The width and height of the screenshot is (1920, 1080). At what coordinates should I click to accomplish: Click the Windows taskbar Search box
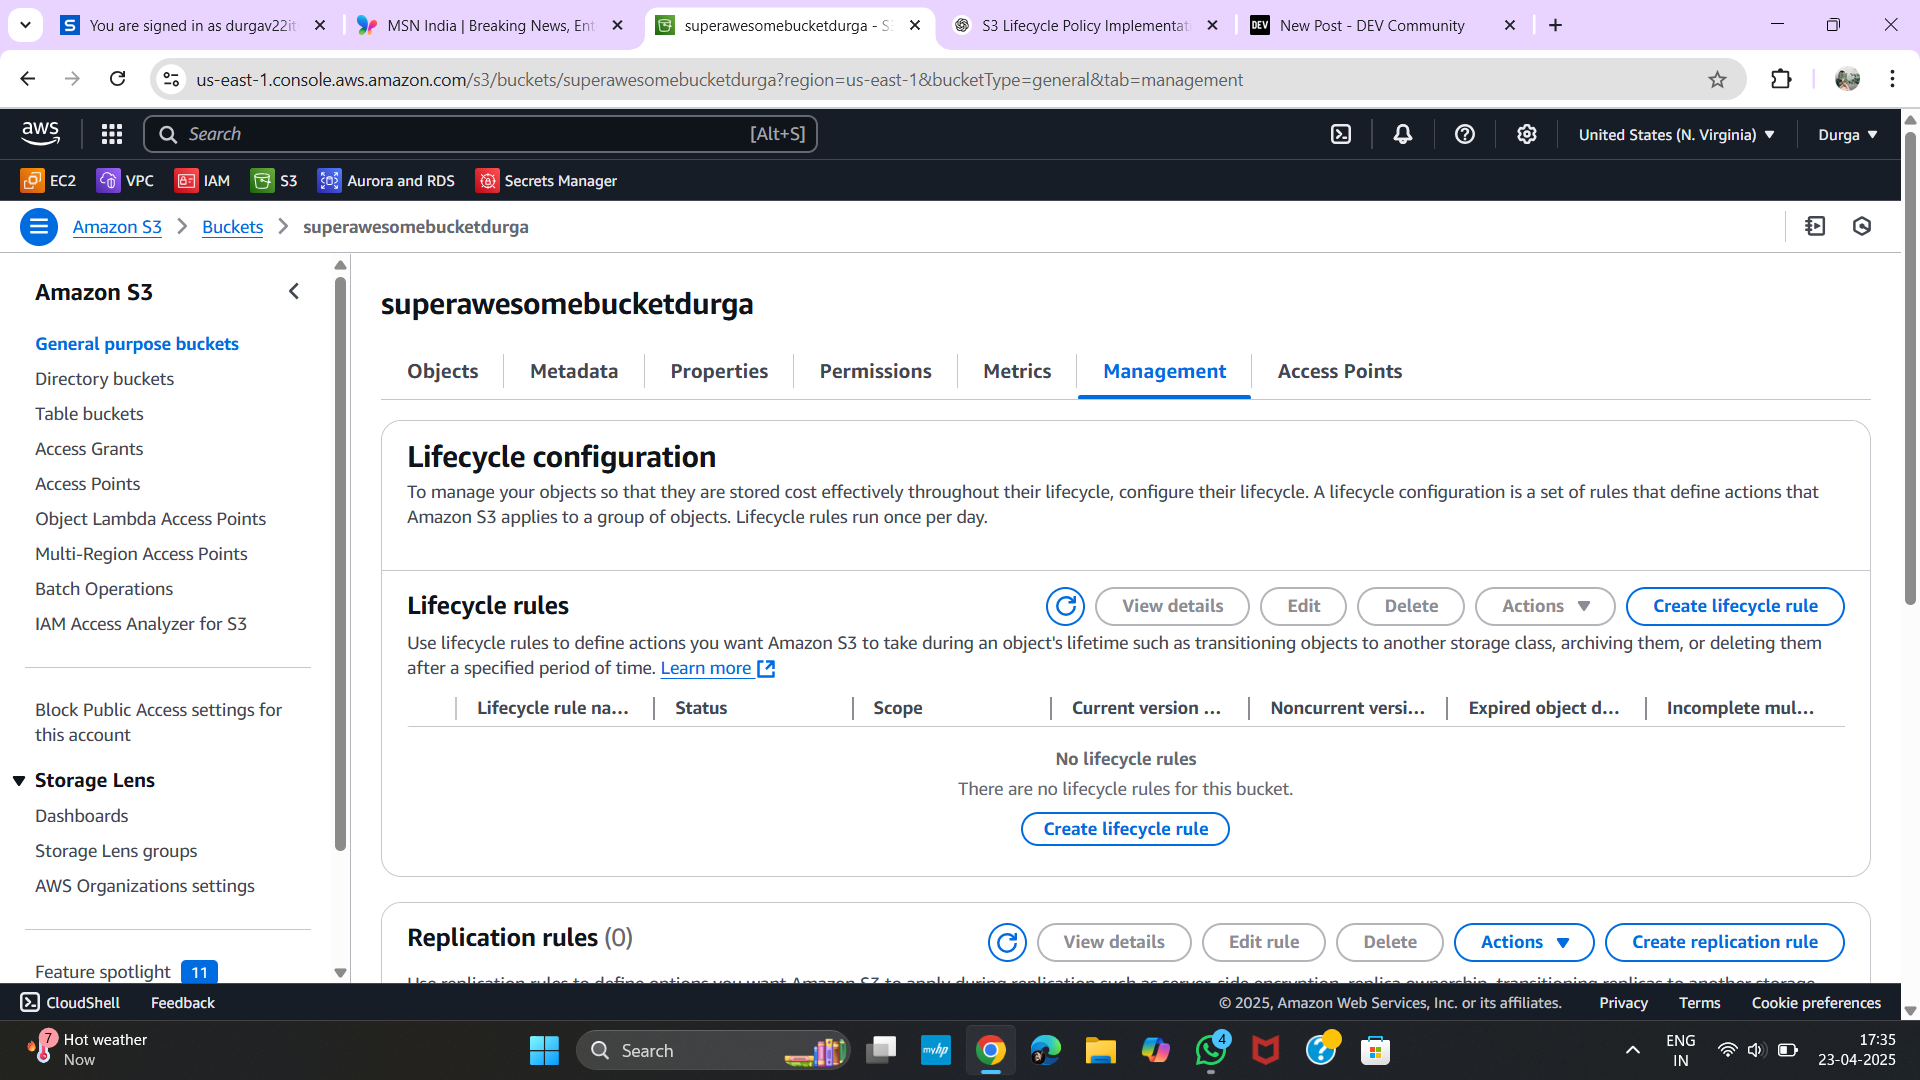713,1051
